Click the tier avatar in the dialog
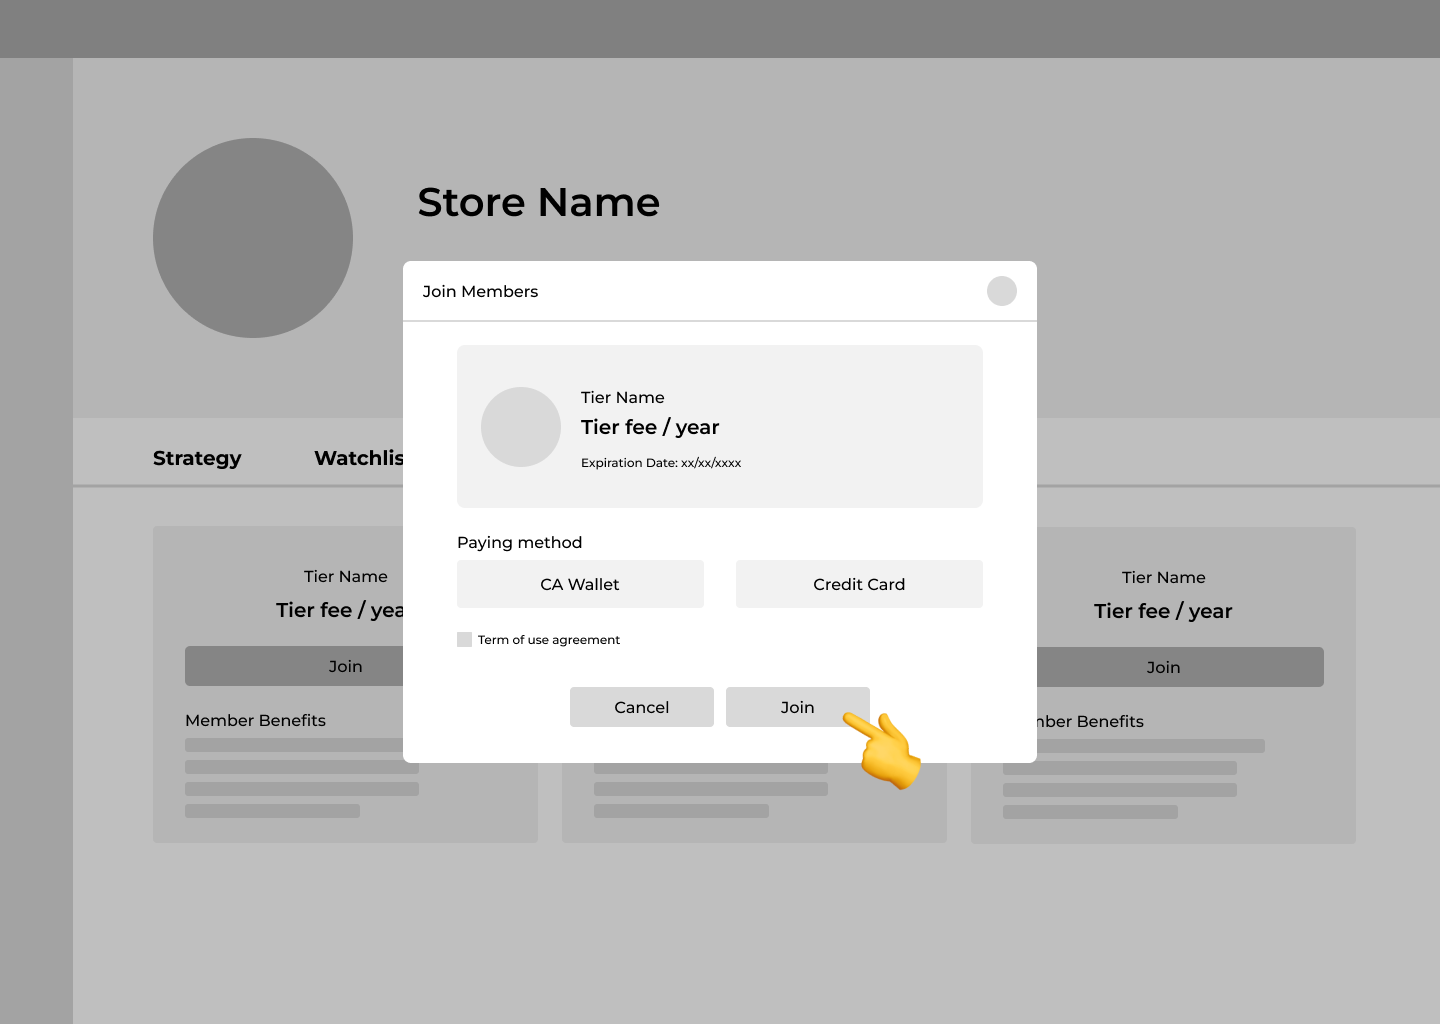1440x1024 pixels. [520, 427]
